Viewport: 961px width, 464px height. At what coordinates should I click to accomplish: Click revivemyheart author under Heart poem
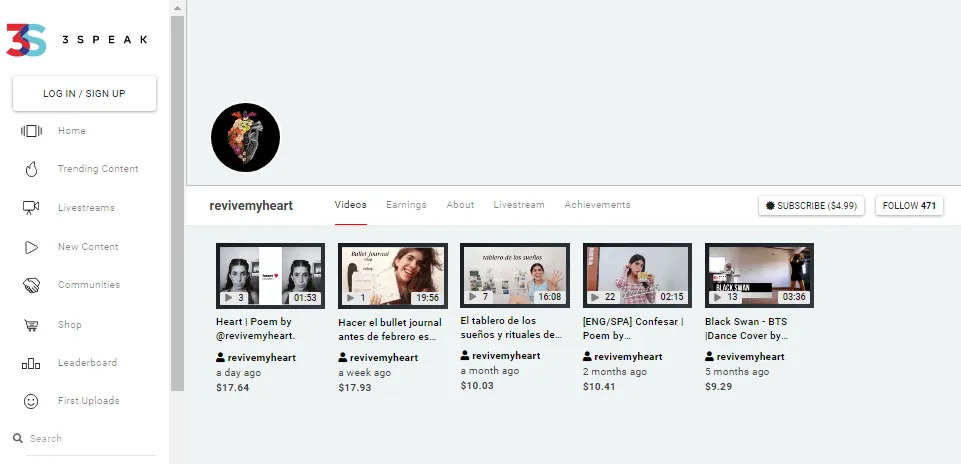tap(262, 357)
